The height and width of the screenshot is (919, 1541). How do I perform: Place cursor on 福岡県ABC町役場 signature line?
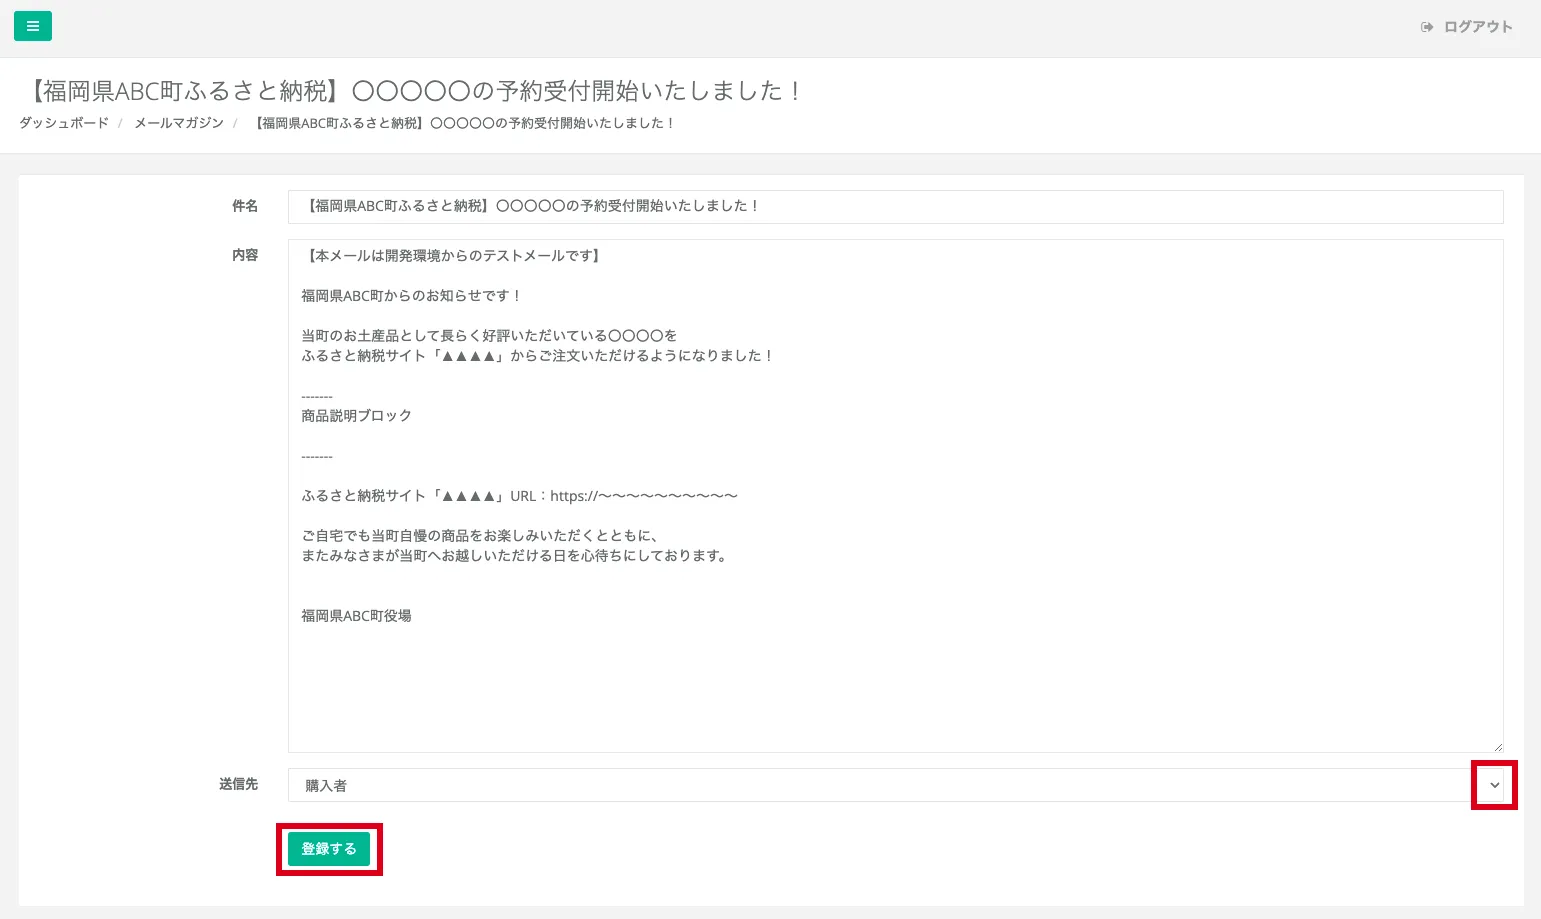click(x=356, y=616)
